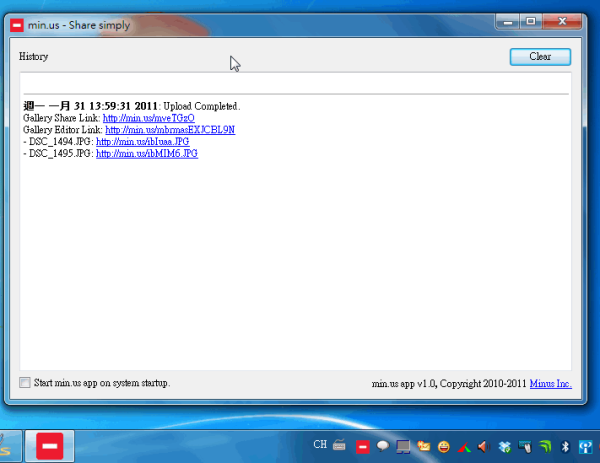Open the Gallery Share Link URL

click(x=149, y=118)
